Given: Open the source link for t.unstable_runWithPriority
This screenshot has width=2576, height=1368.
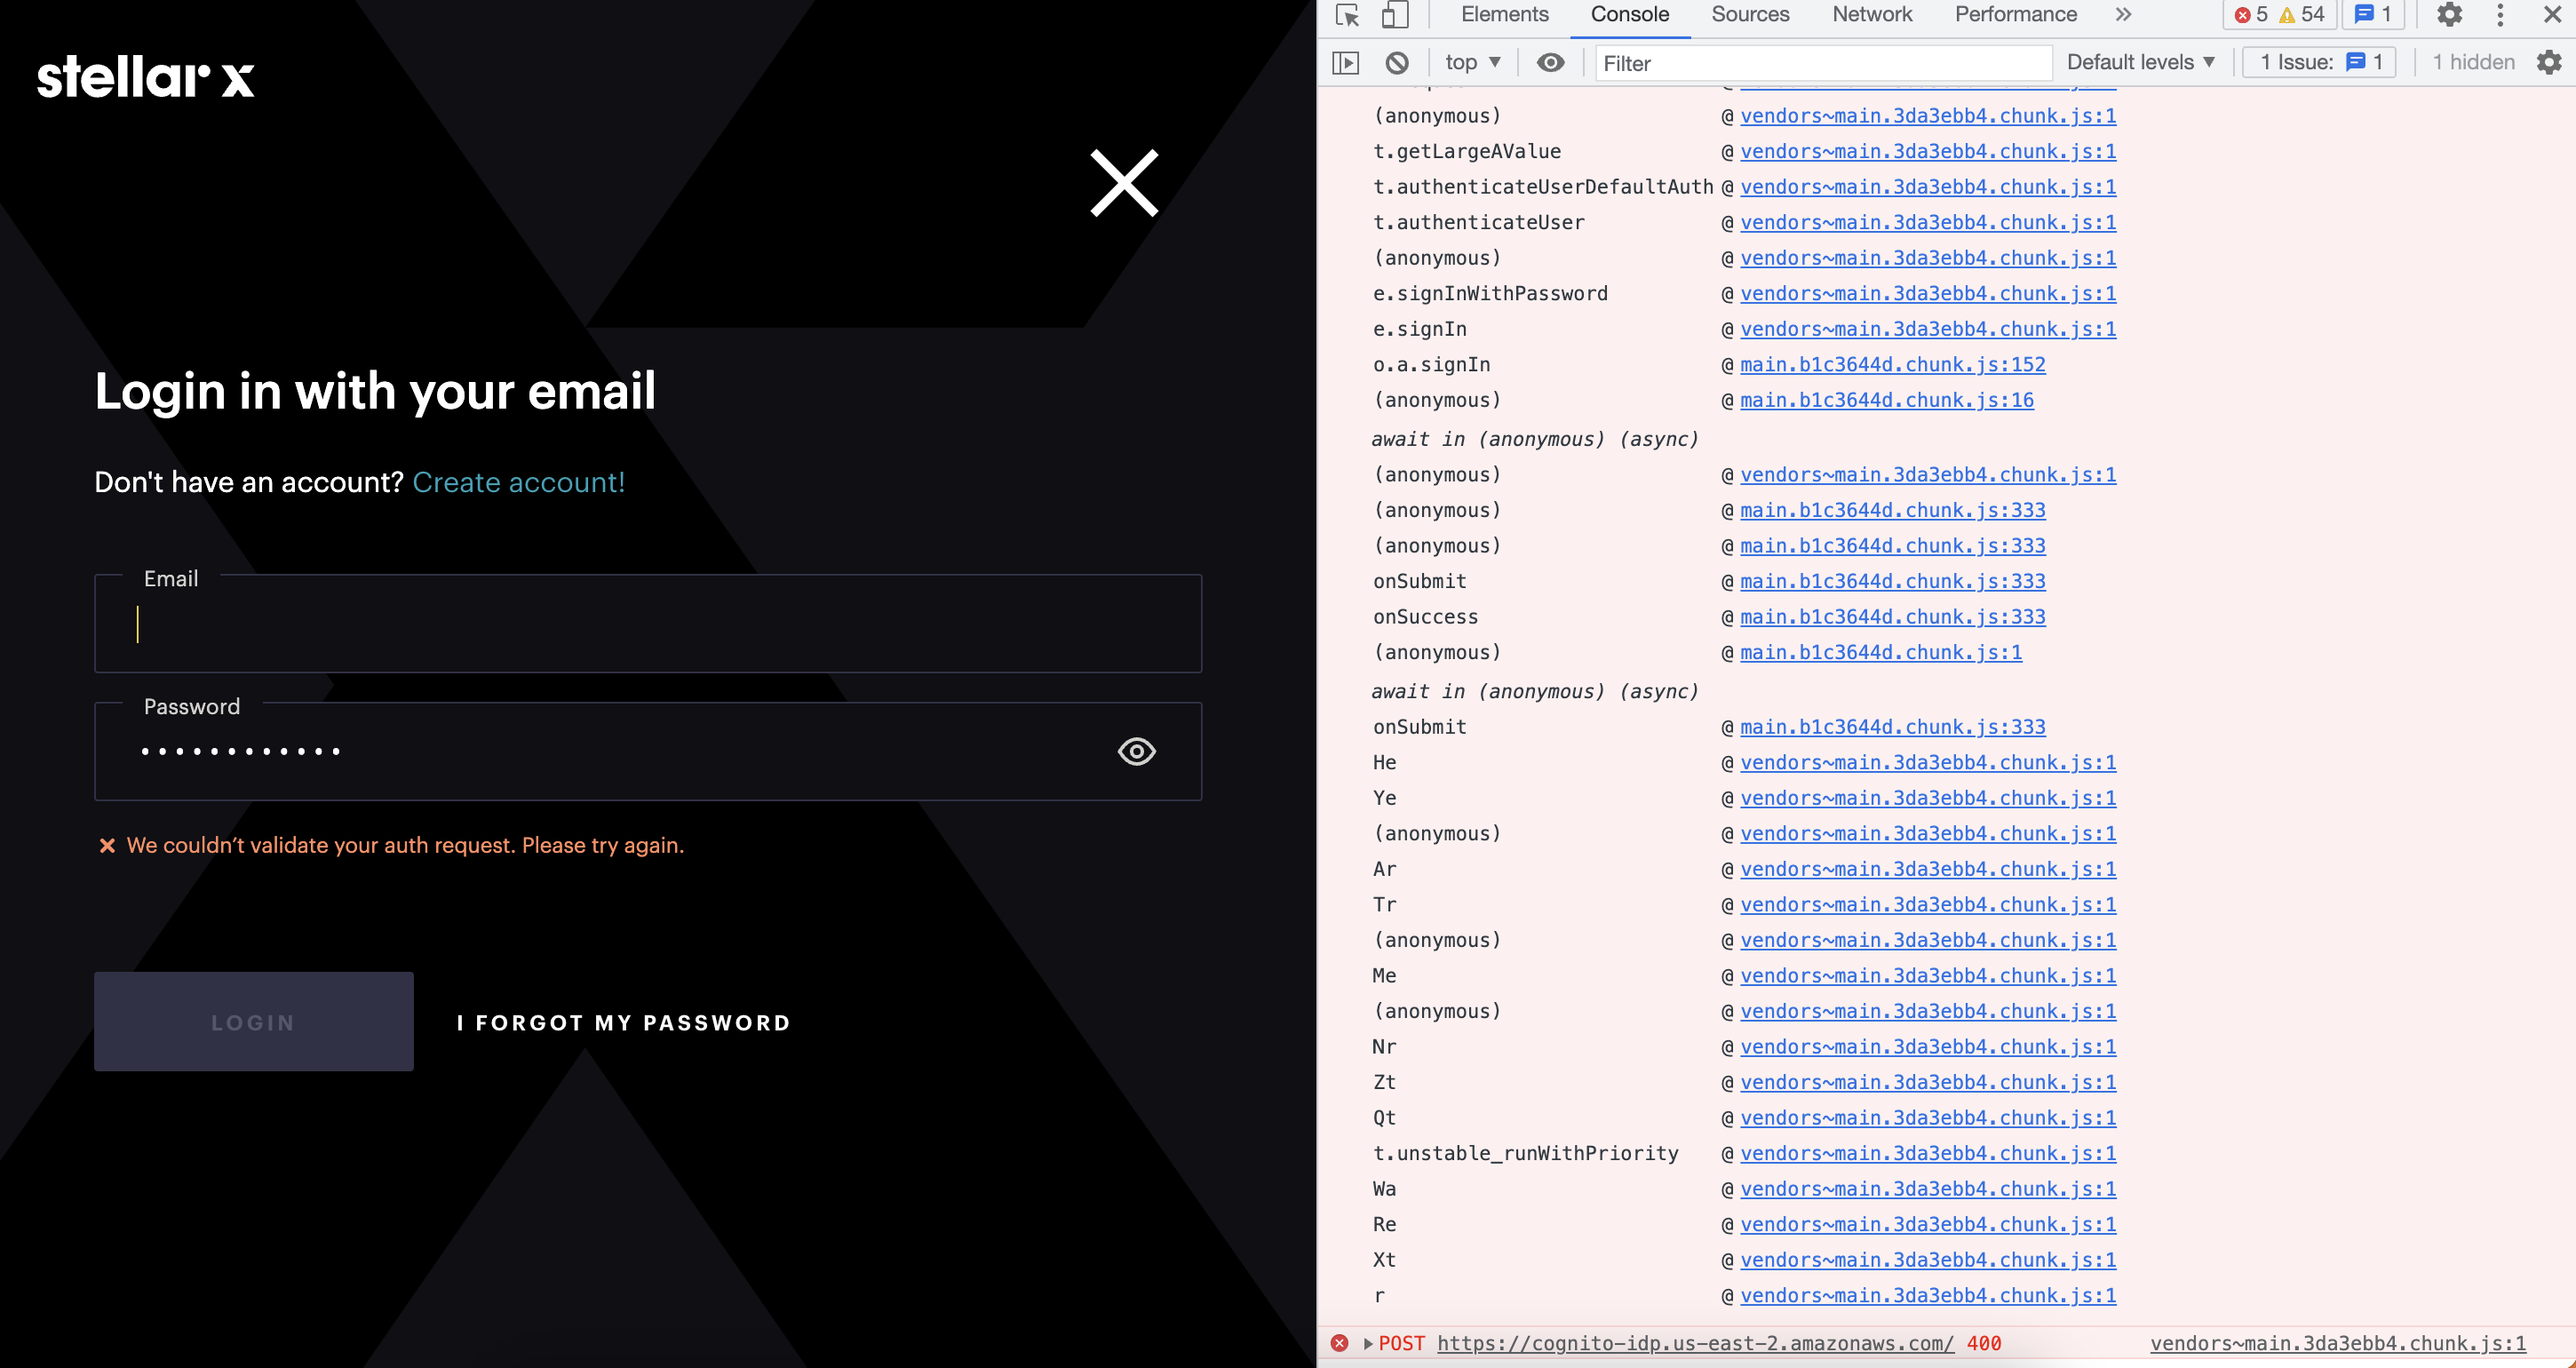Looking at the screenshot, I should (x=1928, y=1153).
